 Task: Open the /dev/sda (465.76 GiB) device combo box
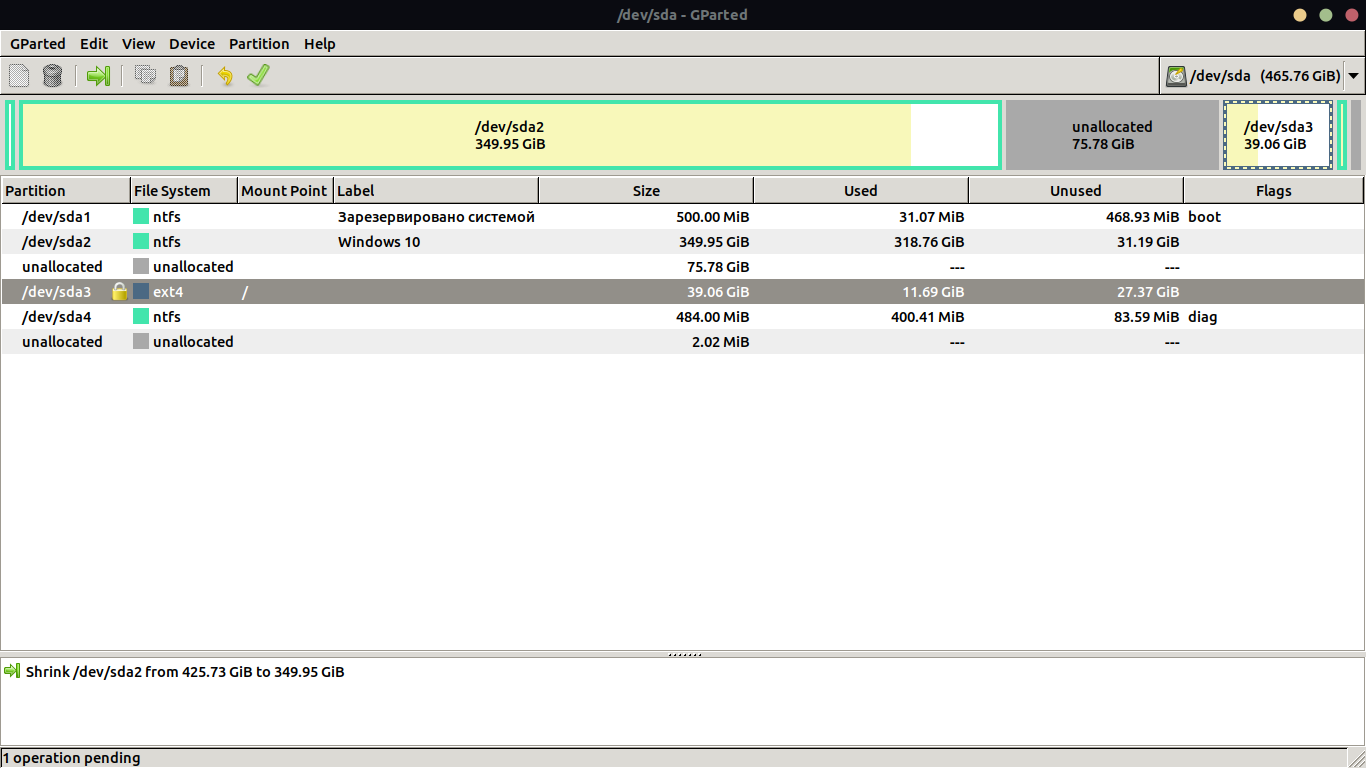pos(1262,76)
